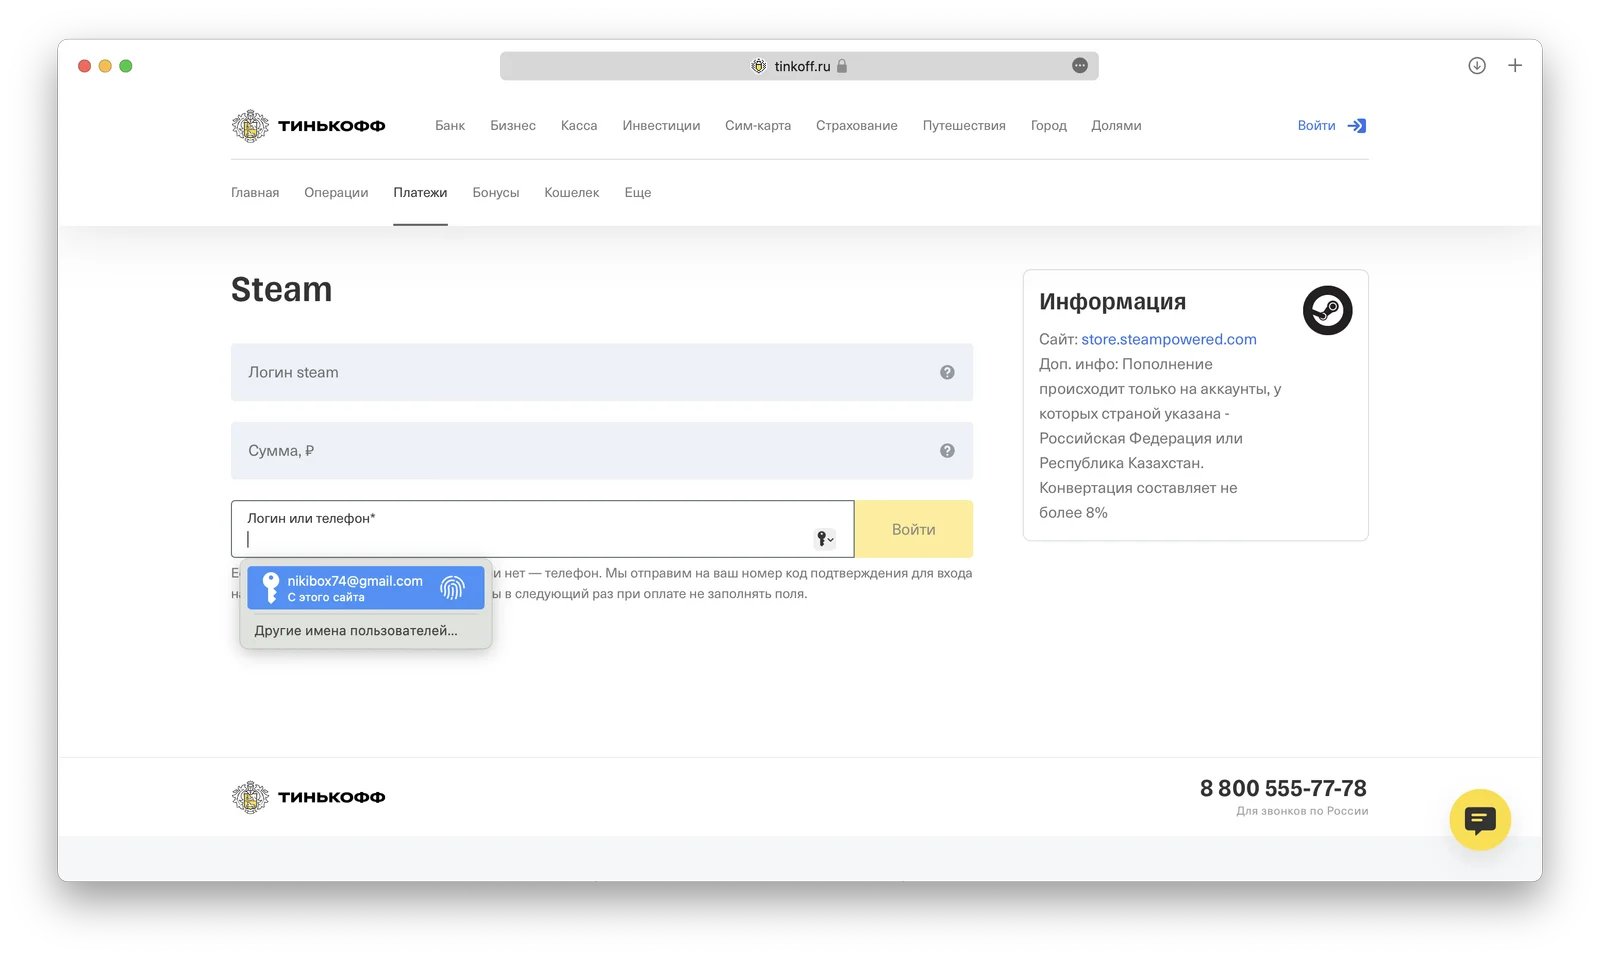Click the Steam page heading
Screen dimensions: 1600x958
tap(281, 290)
